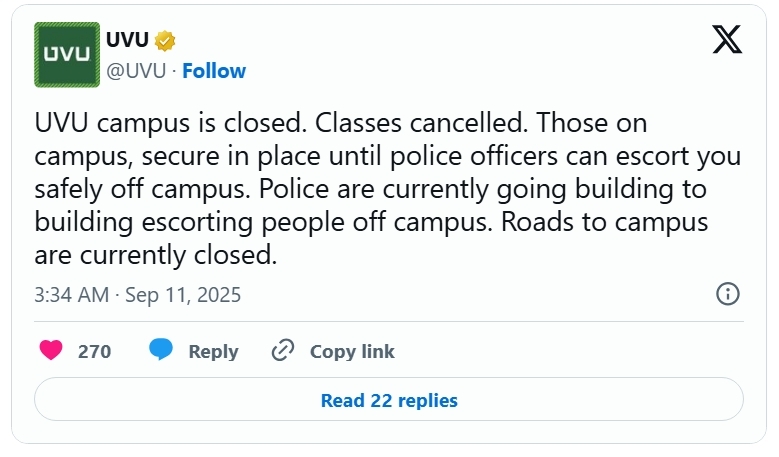The width and height of the screenshot is (779, 457).
Task: Like the post with the heart icon
Action: [51, 350]
